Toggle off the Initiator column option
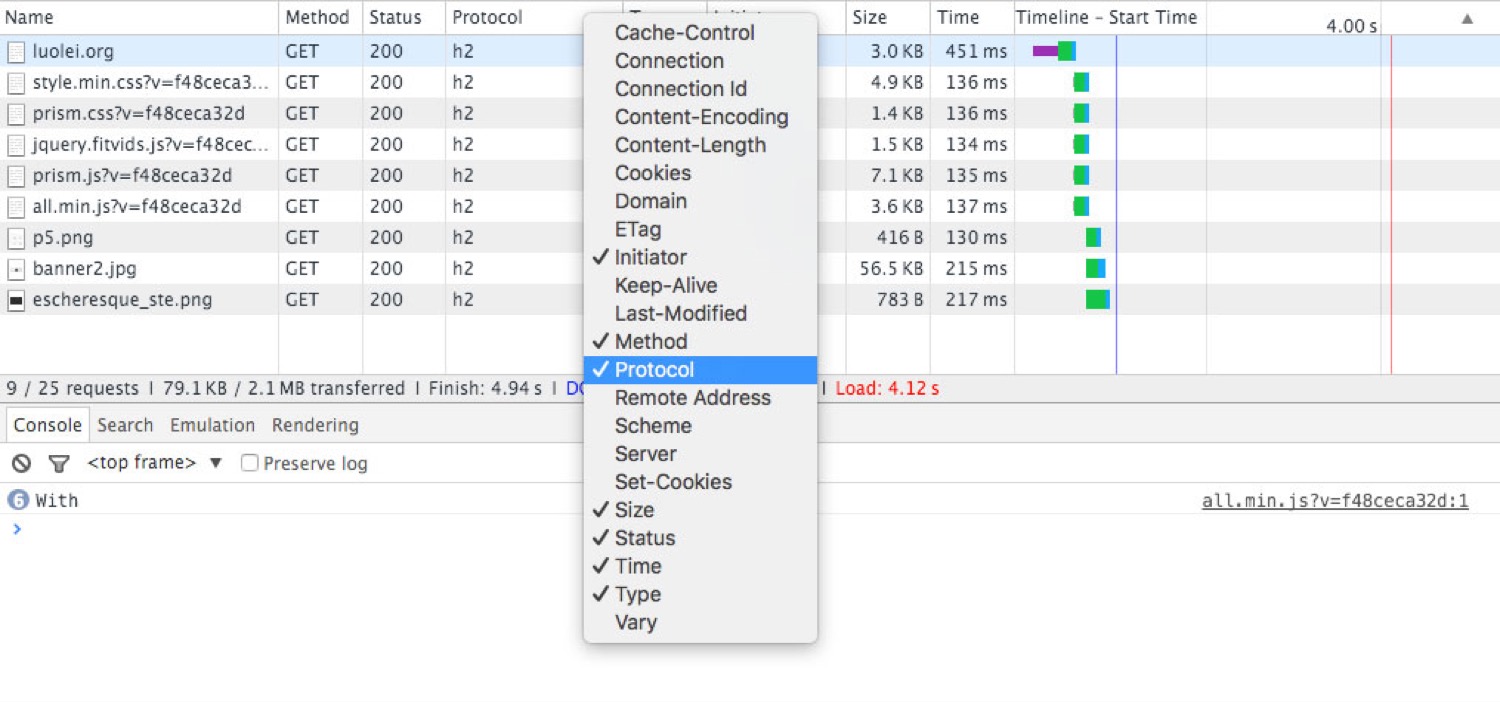The height and width of the screenshot is (702, 1500). [x=650, y=257]
